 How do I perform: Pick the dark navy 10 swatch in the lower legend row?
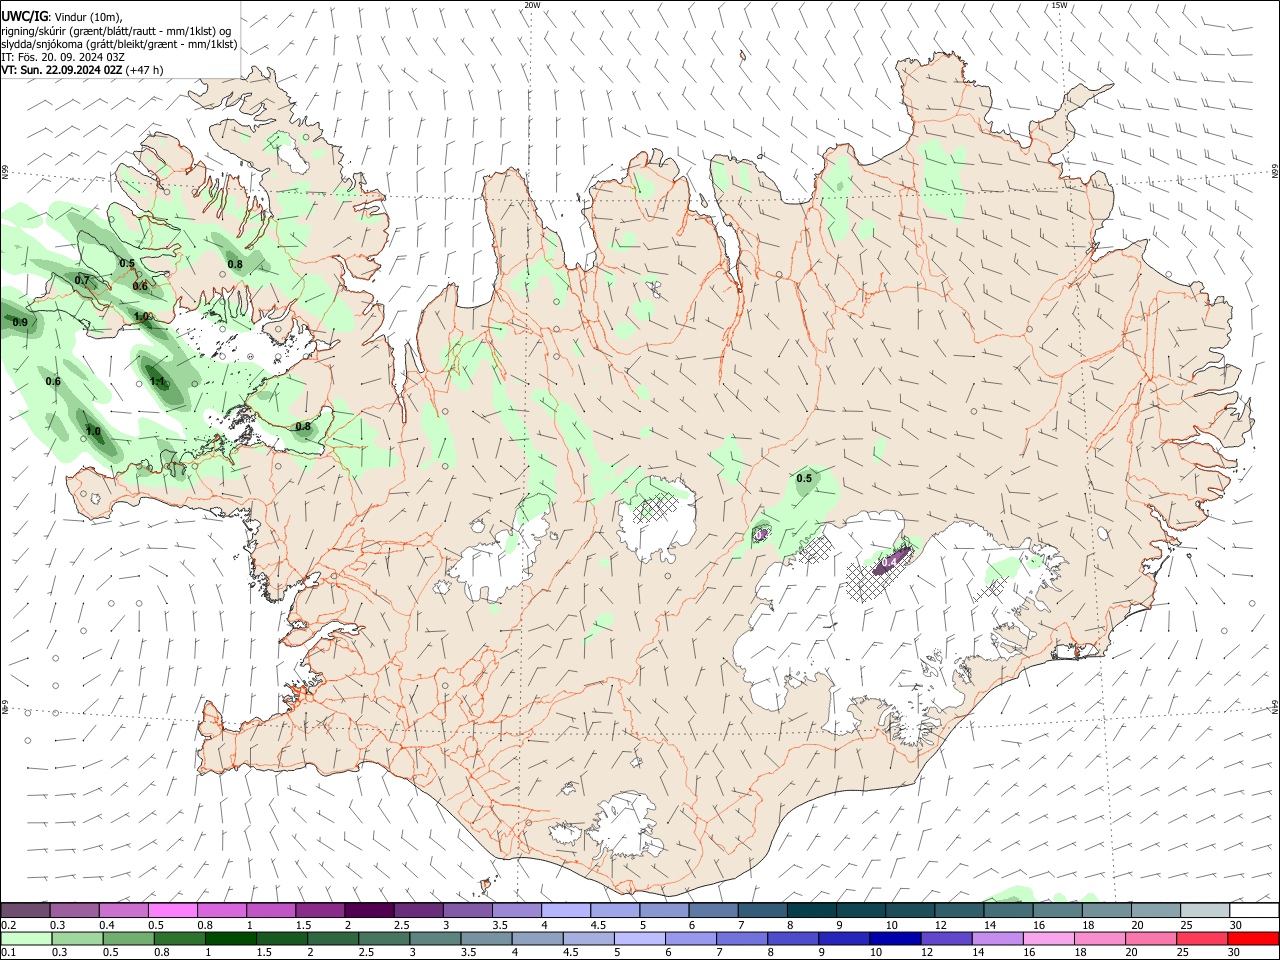894,938
